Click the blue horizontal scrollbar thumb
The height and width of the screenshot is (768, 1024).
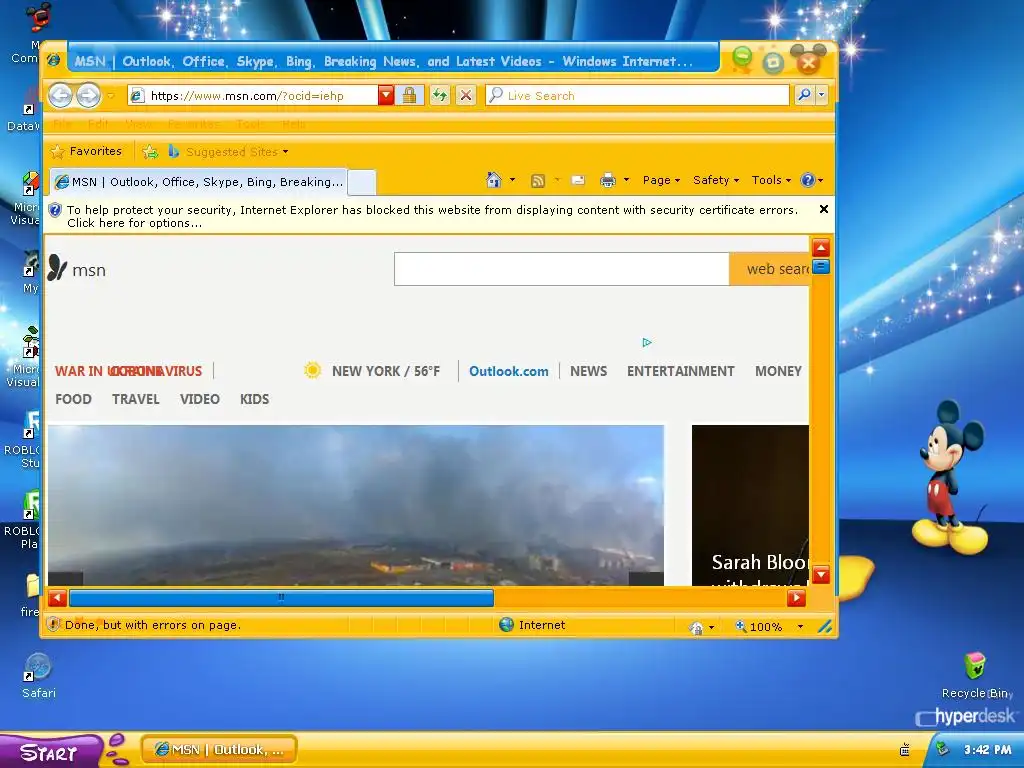pos(281,598)
